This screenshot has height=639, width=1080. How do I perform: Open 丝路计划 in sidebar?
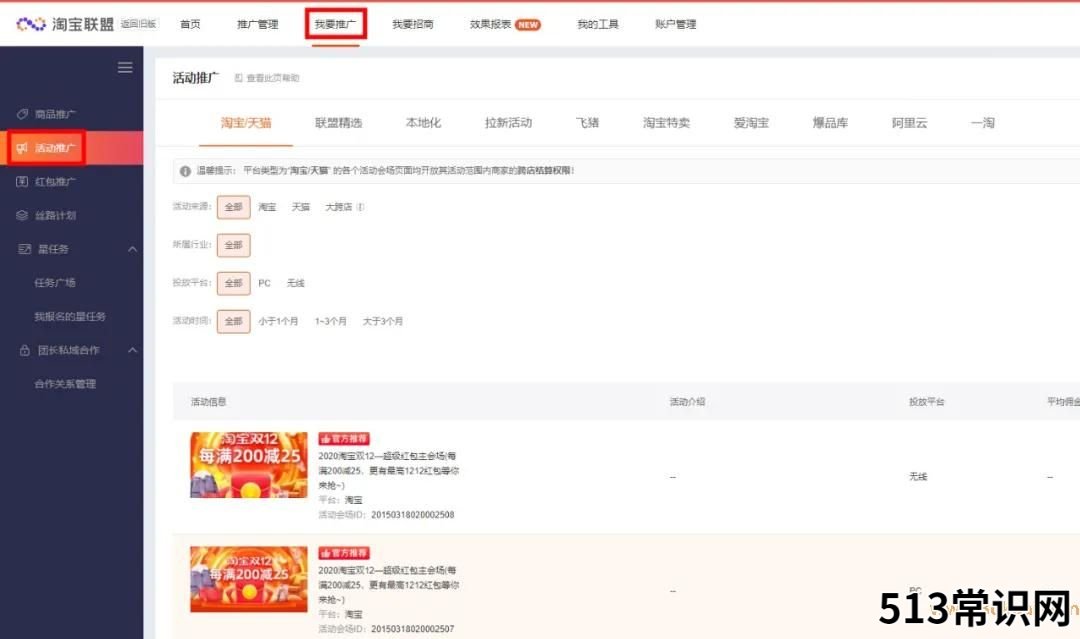pos(55,215)
